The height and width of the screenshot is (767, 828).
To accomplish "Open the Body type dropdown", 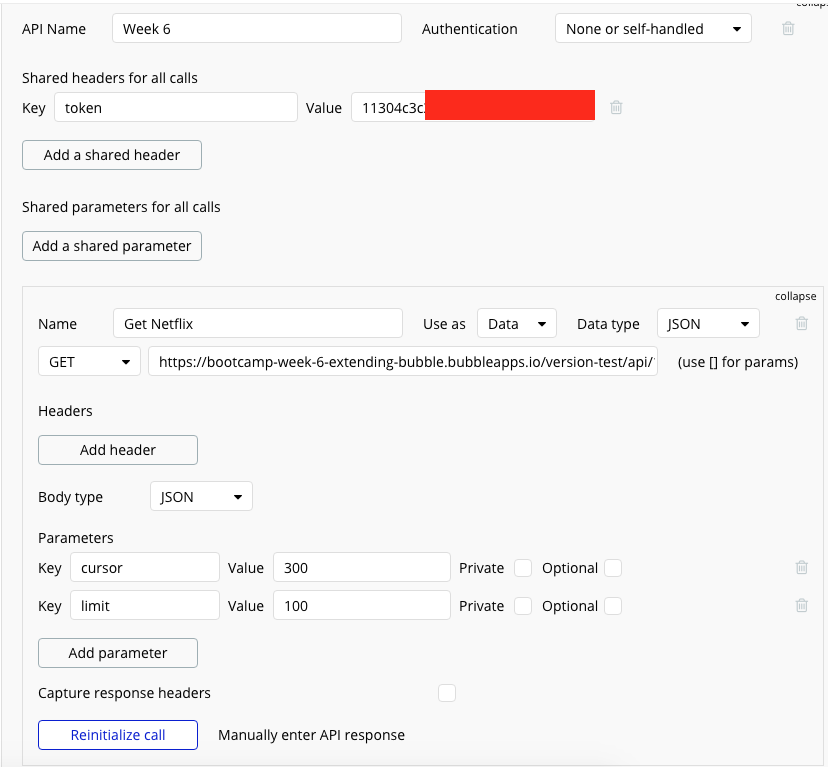I will [x=201, y=497].
